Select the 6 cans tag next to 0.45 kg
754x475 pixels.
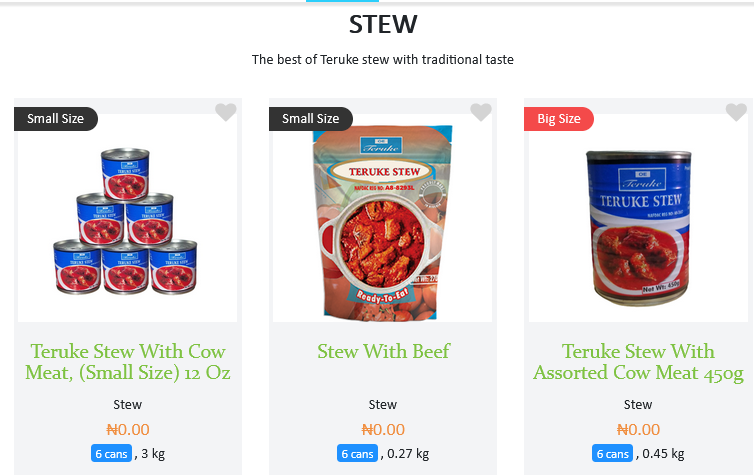click(x=612, y=453)
